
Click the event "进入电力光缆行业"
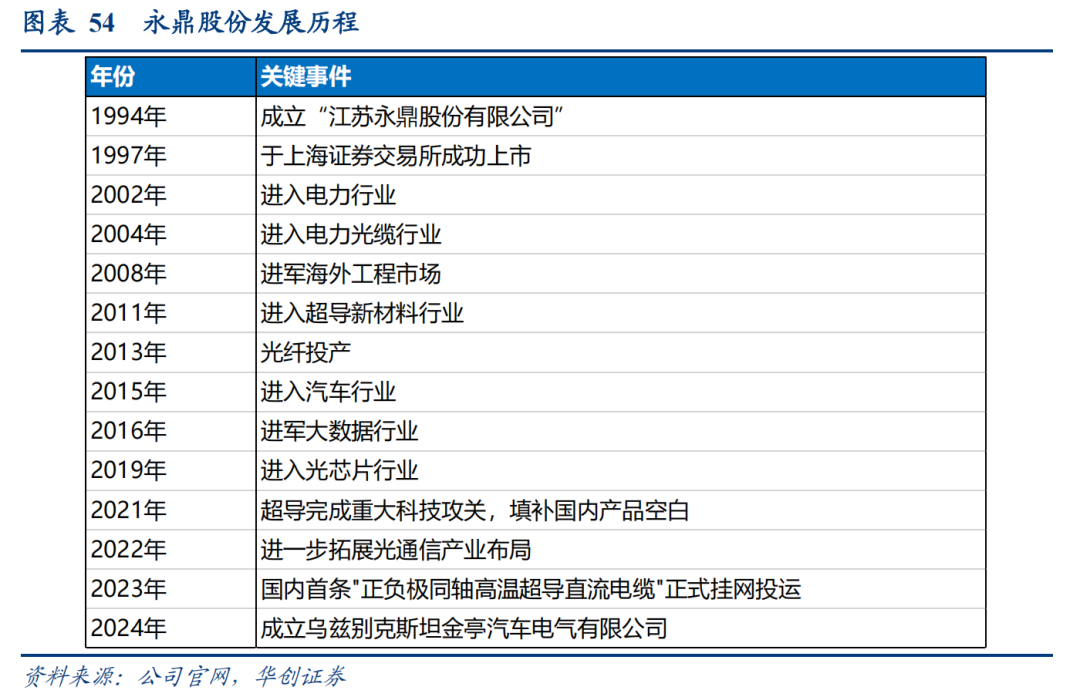point(351,235)
